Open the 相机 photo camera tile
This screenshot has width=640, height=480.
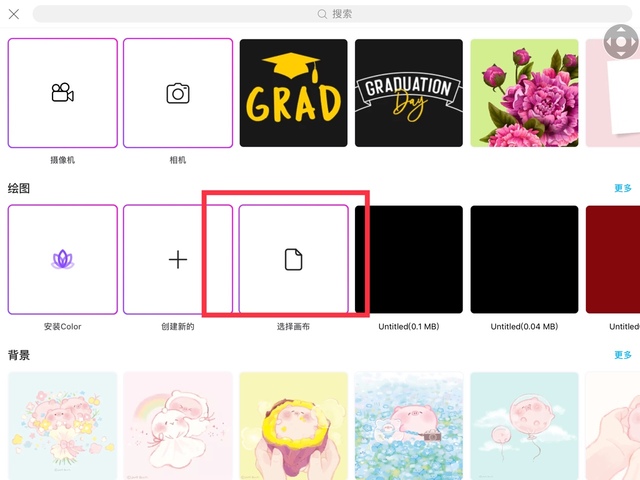tap(178, 93)
